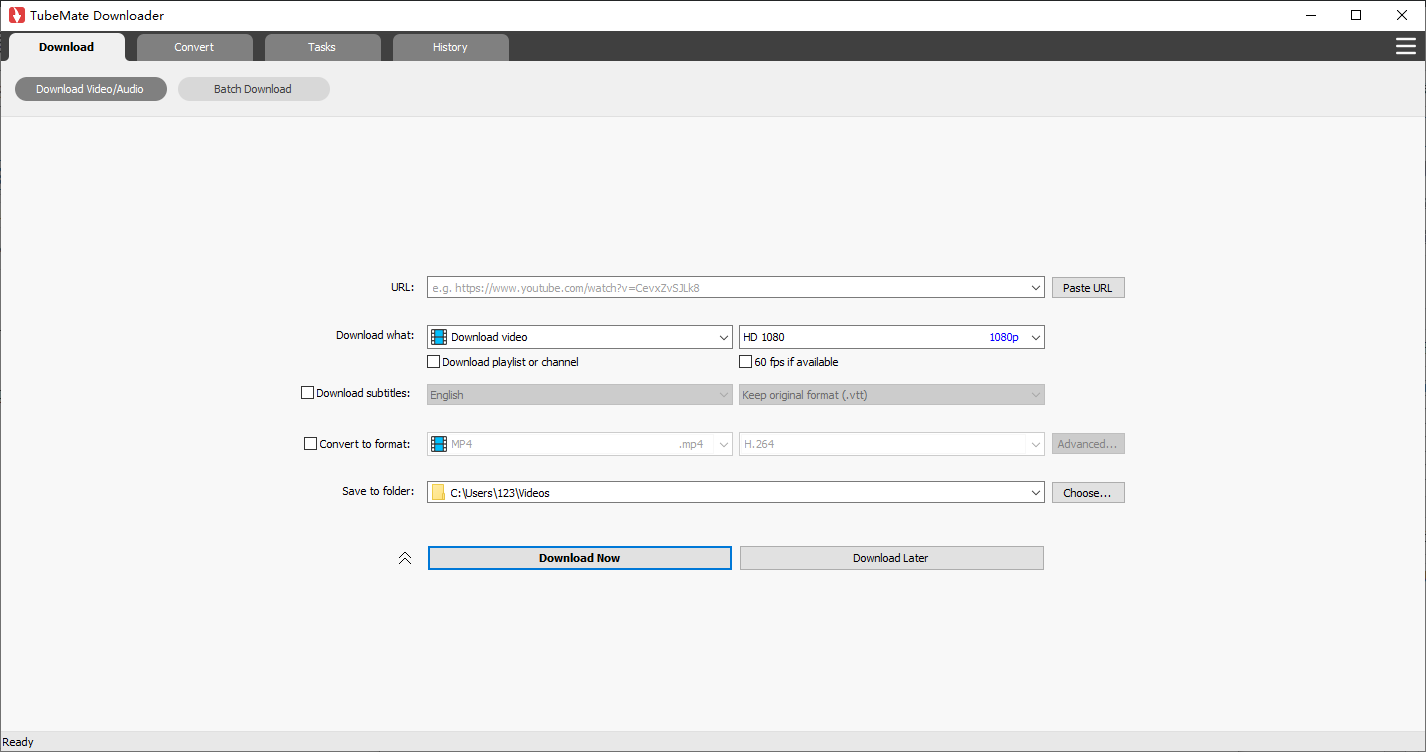The image size is (1426, 752).
Task: Switch to the Tasks tab
Action: coord(322,47)
